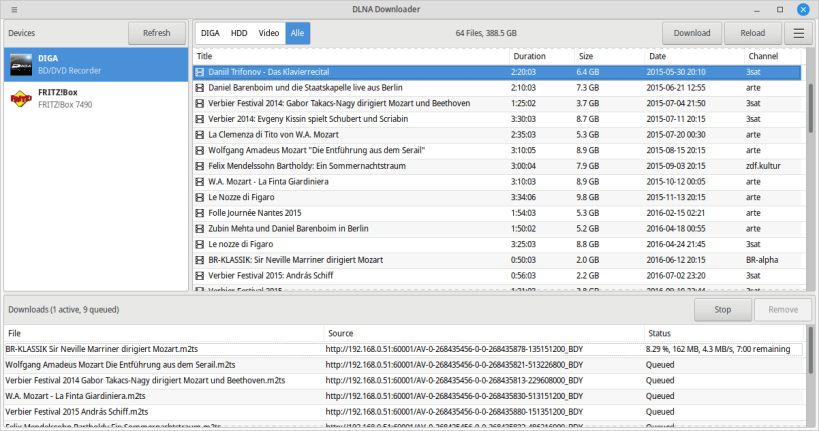
Task: Click film icon of Folle Journée Nantes 2015
Action: 200,213
